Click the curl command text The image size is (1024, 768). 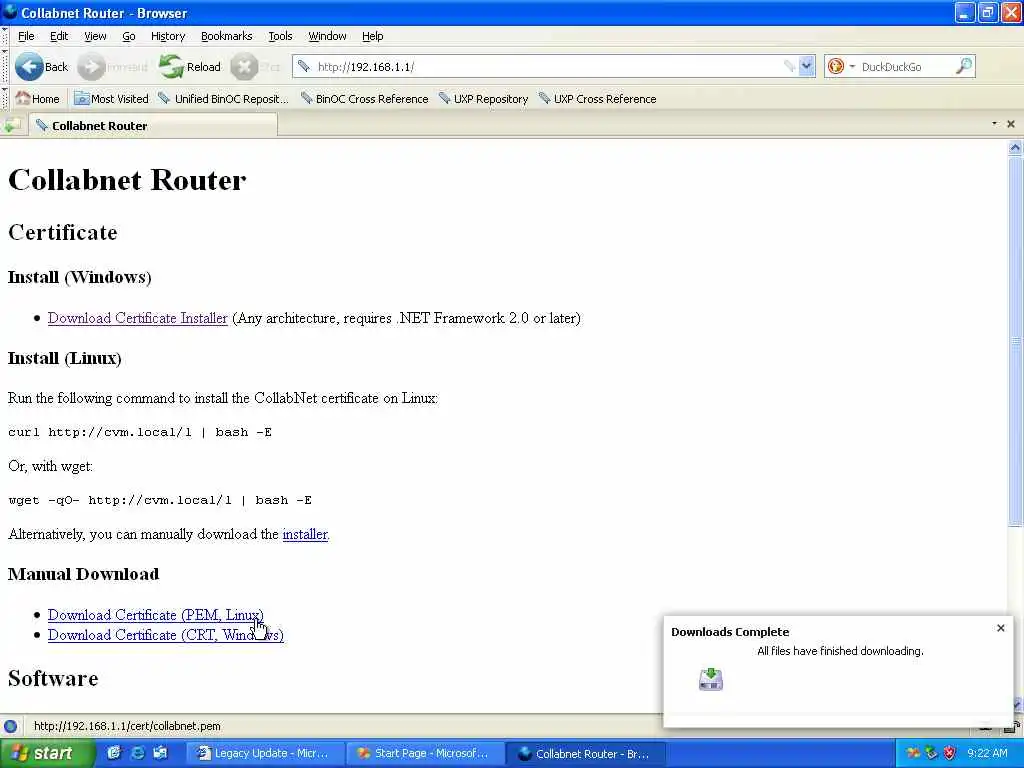pyautogui.click(x=140, y=432)
